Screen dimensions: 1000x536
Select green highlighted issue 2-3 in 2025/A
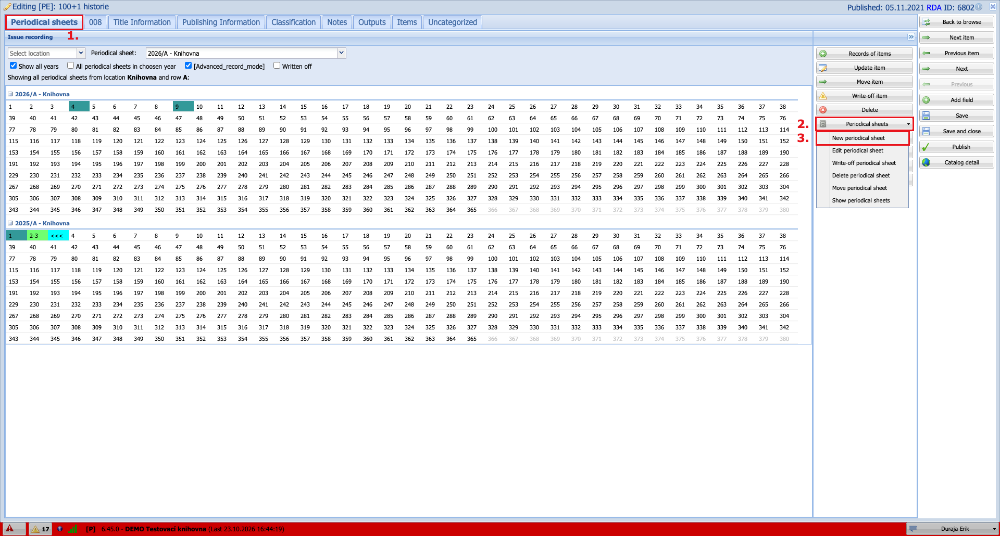[x=37, y=235]
